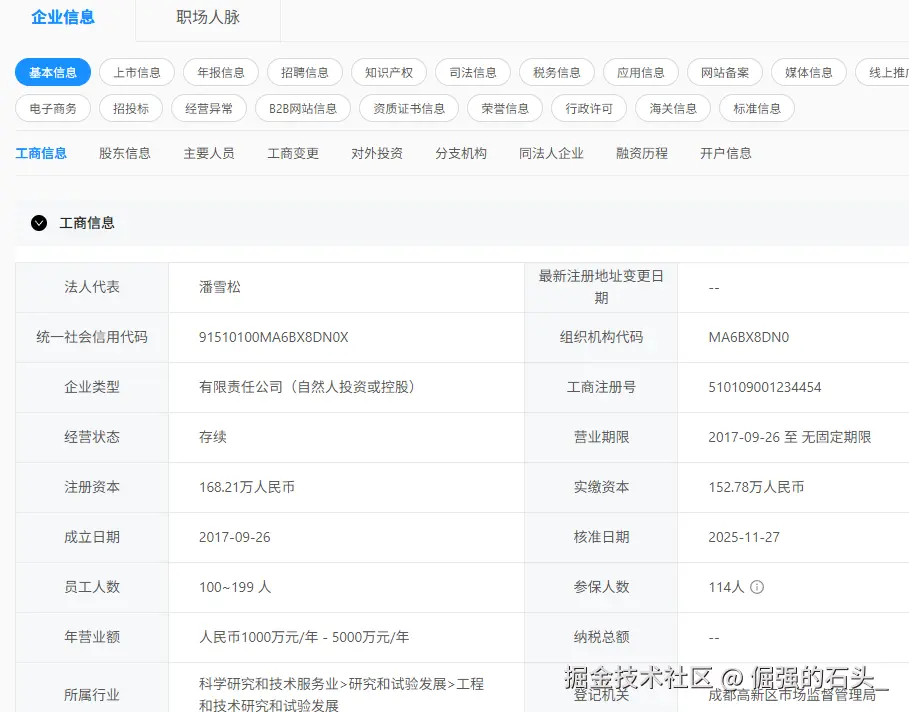Open 招投标 category
909x712 pixels.
[131, 108]
